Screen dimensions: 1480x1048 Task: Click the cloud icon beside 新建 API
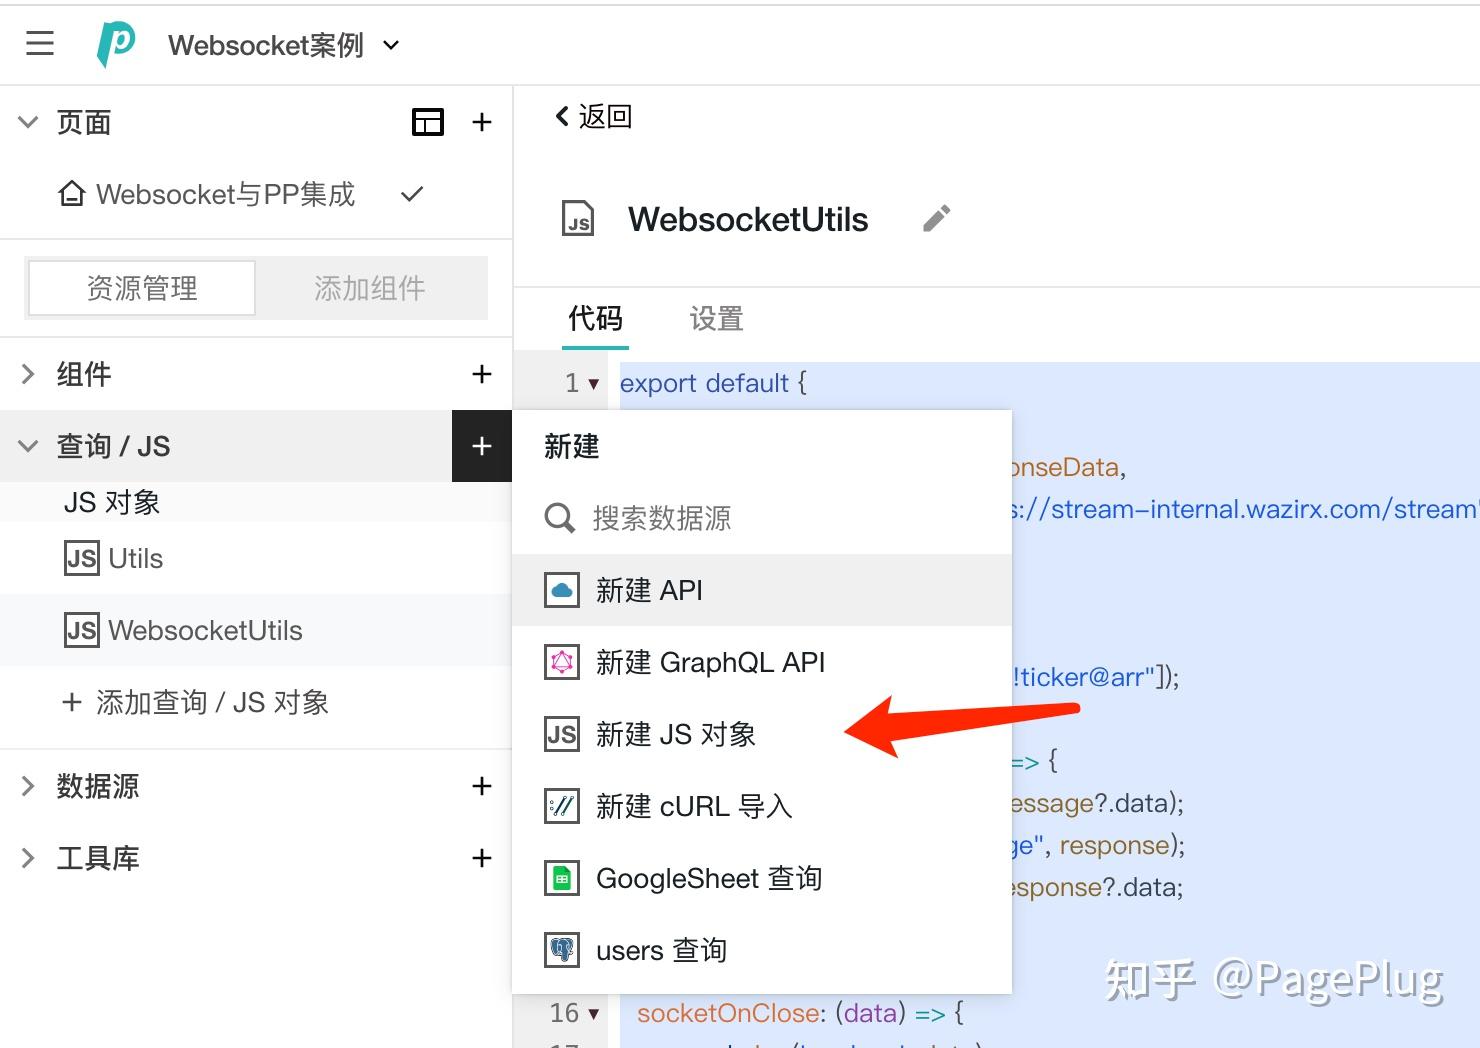click(x=562, y=589)
